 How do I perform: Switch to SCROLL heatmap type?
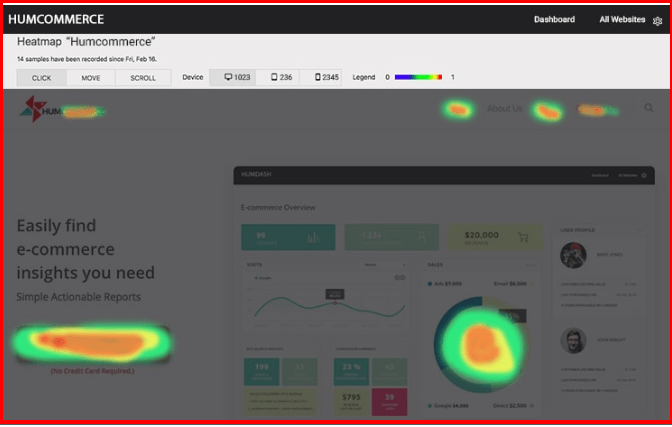point(143,77)
